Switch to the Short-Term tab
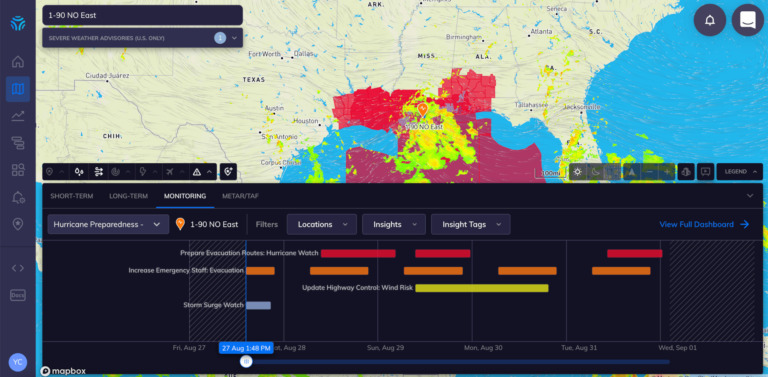 [72, 196]
